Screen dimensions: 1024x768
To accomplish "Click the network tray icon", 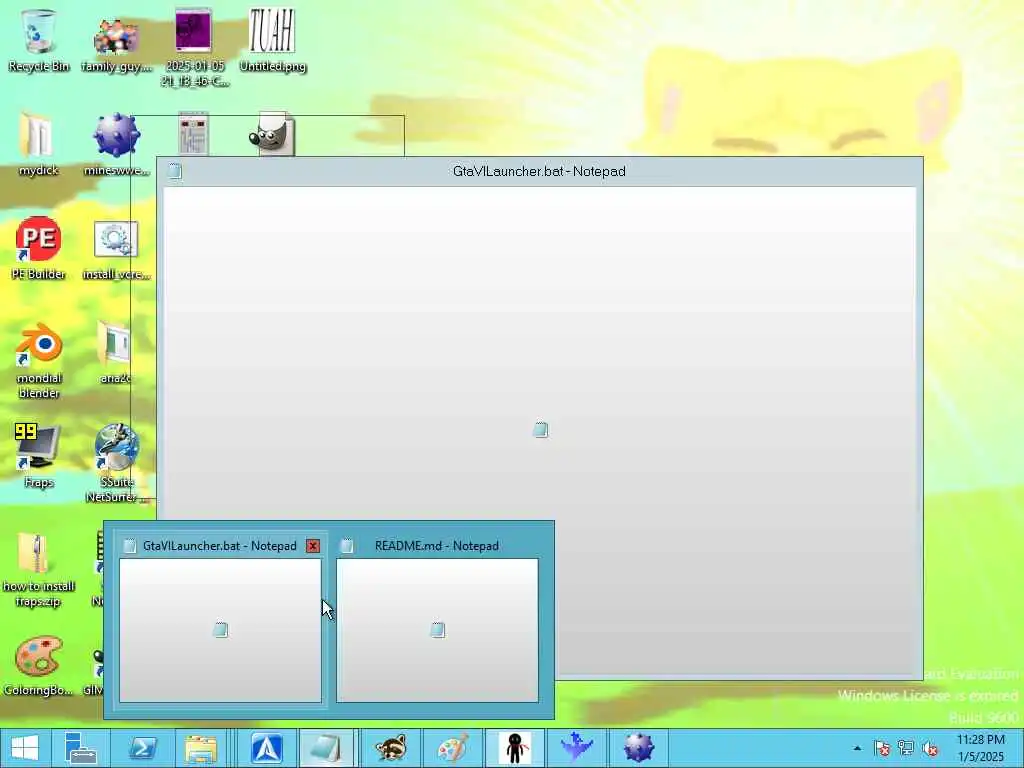I will 906,748.
